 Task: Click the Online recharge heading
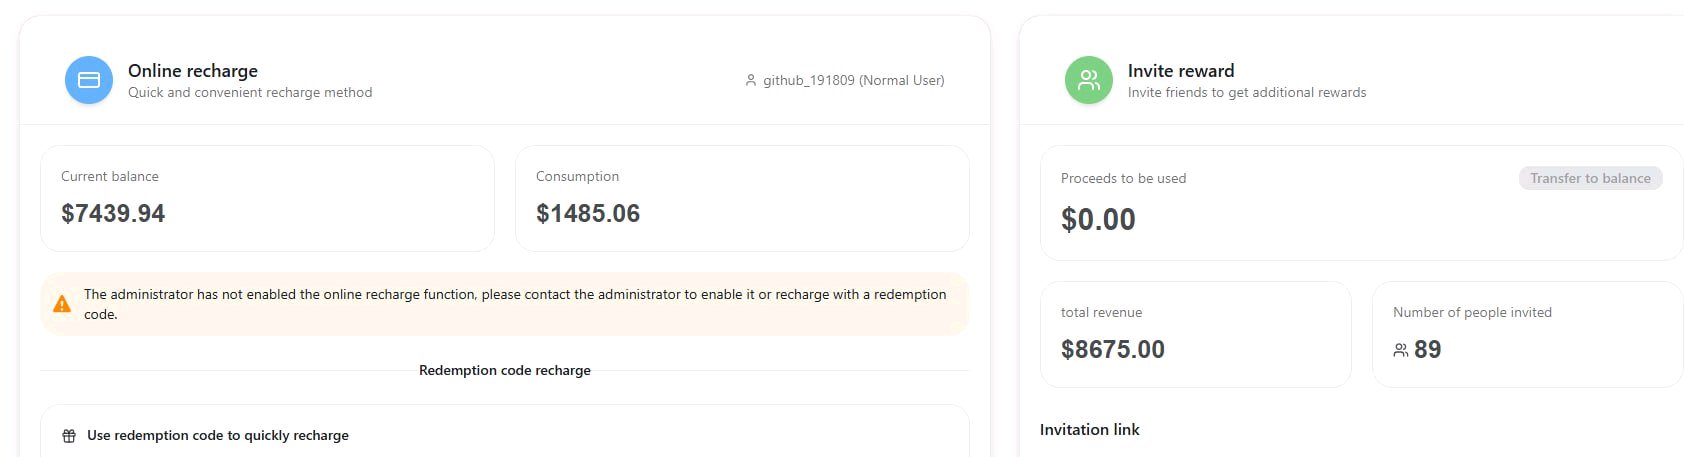[193, 70]
